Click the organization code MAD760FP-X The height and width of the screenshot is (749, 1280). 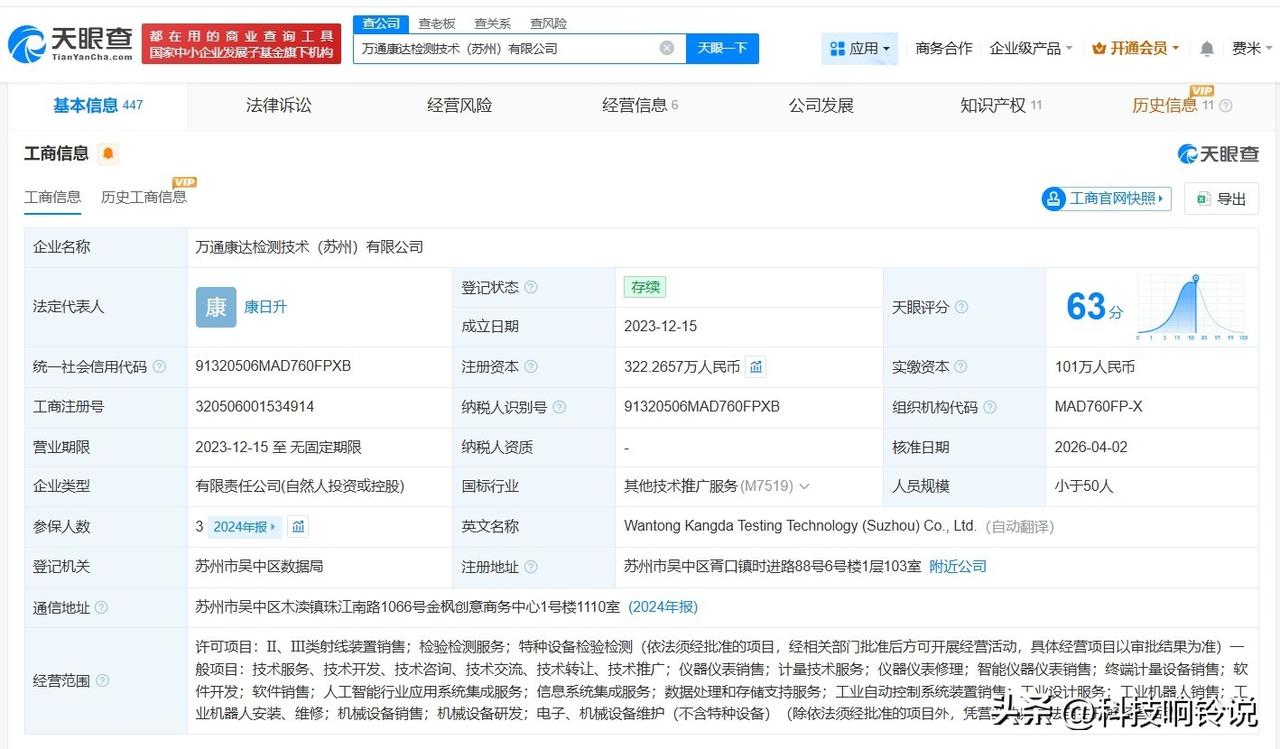[x=1098, y=407]
